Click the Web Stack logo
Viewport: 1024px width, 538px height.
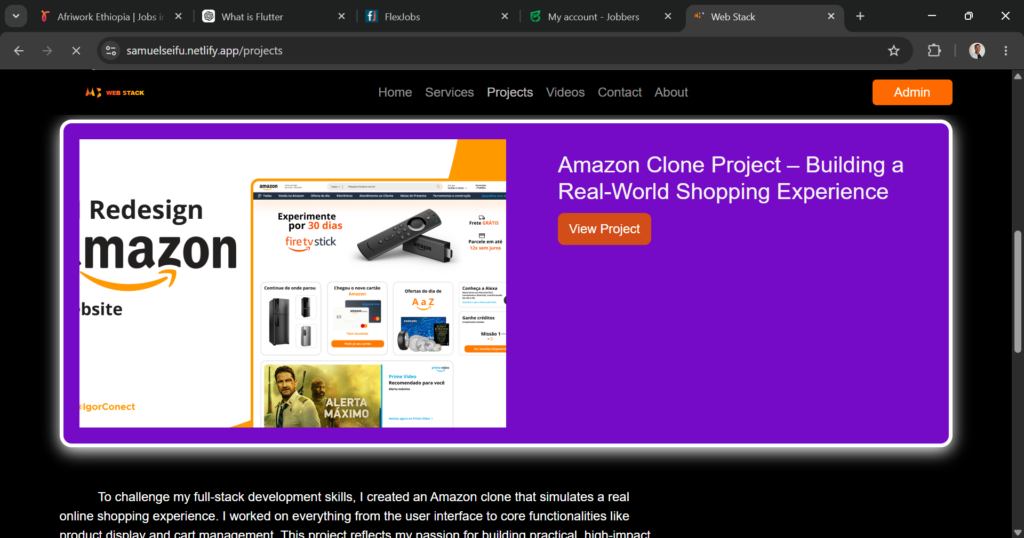pos(115,93)
